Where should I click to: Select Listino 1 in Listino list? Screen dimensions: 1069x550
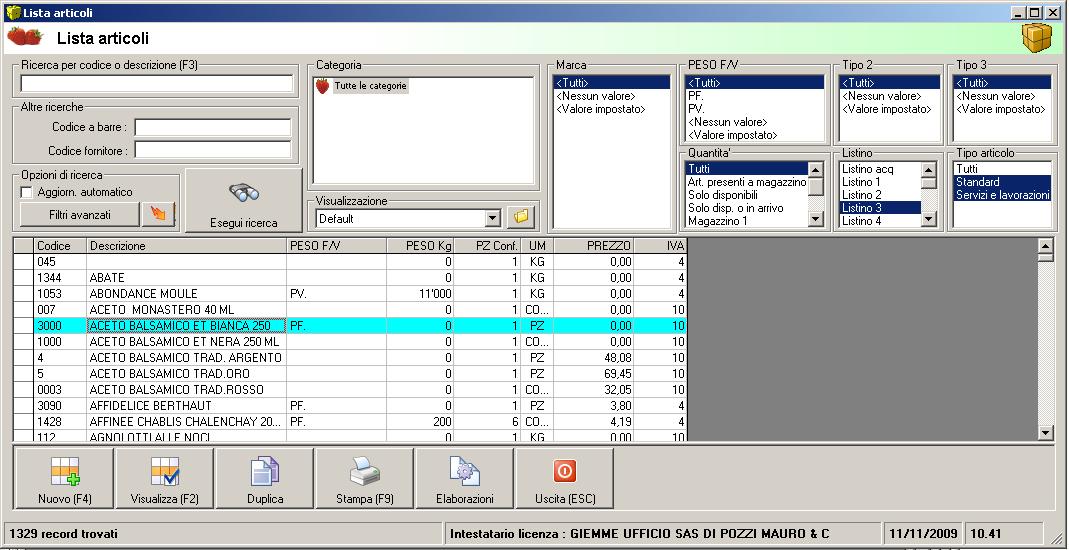[861, 182]
